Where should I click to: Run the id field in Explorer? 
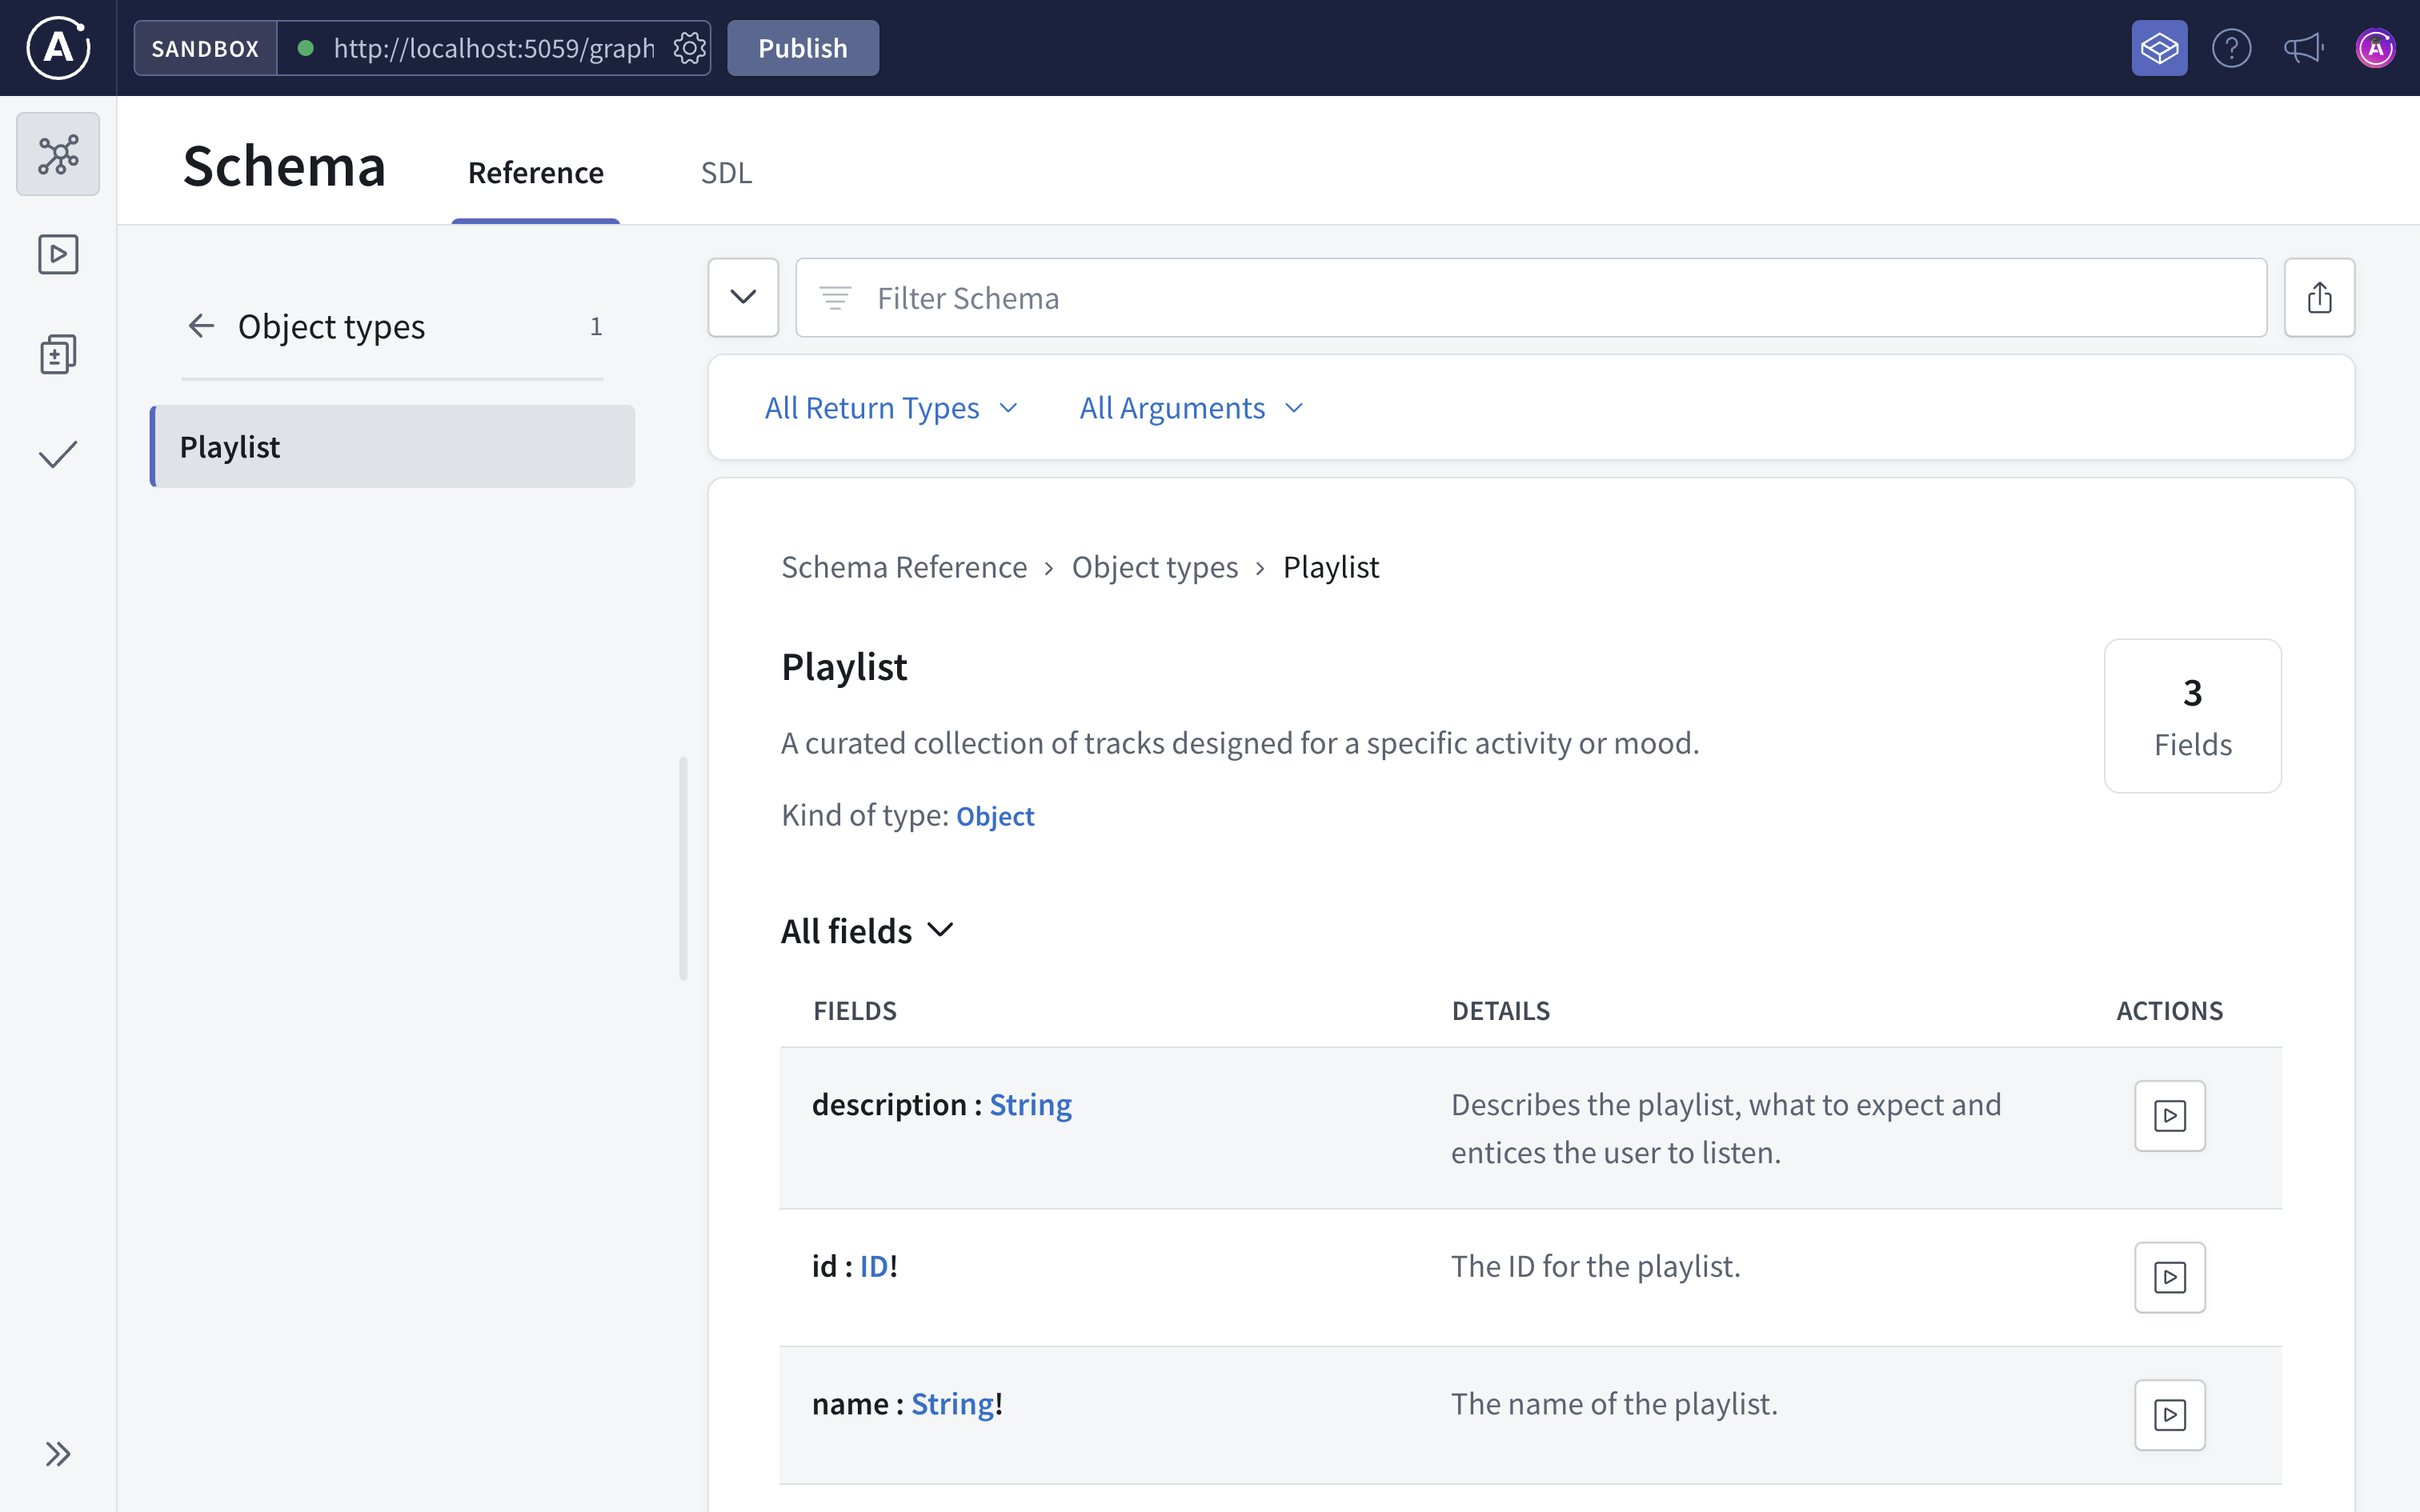tap(2169, 1277)
